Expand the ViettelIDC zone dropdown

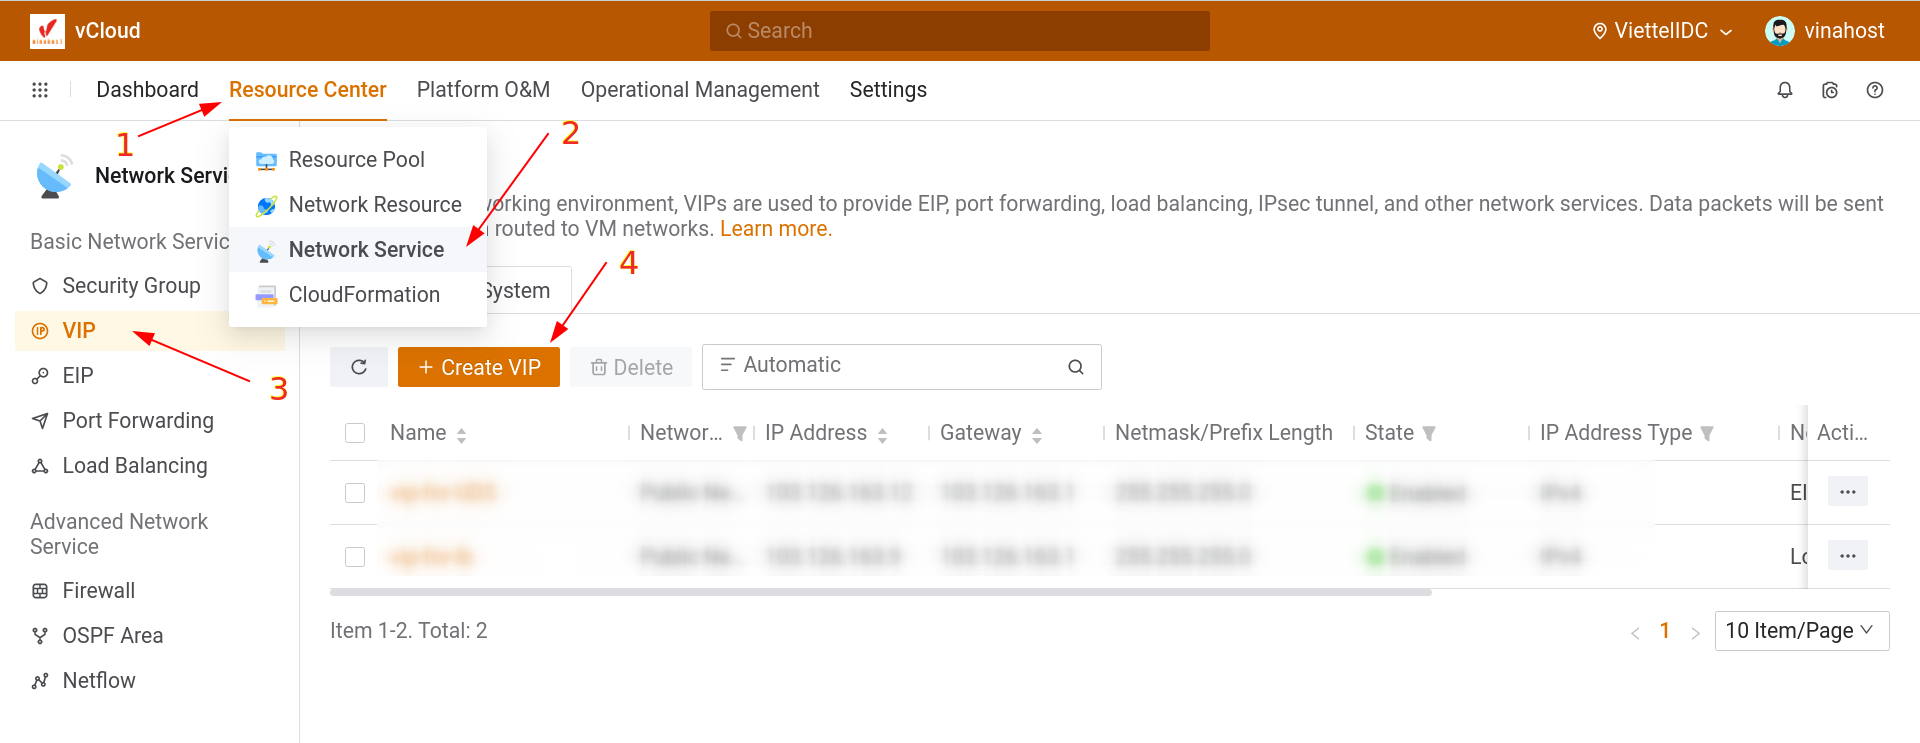1662,31
